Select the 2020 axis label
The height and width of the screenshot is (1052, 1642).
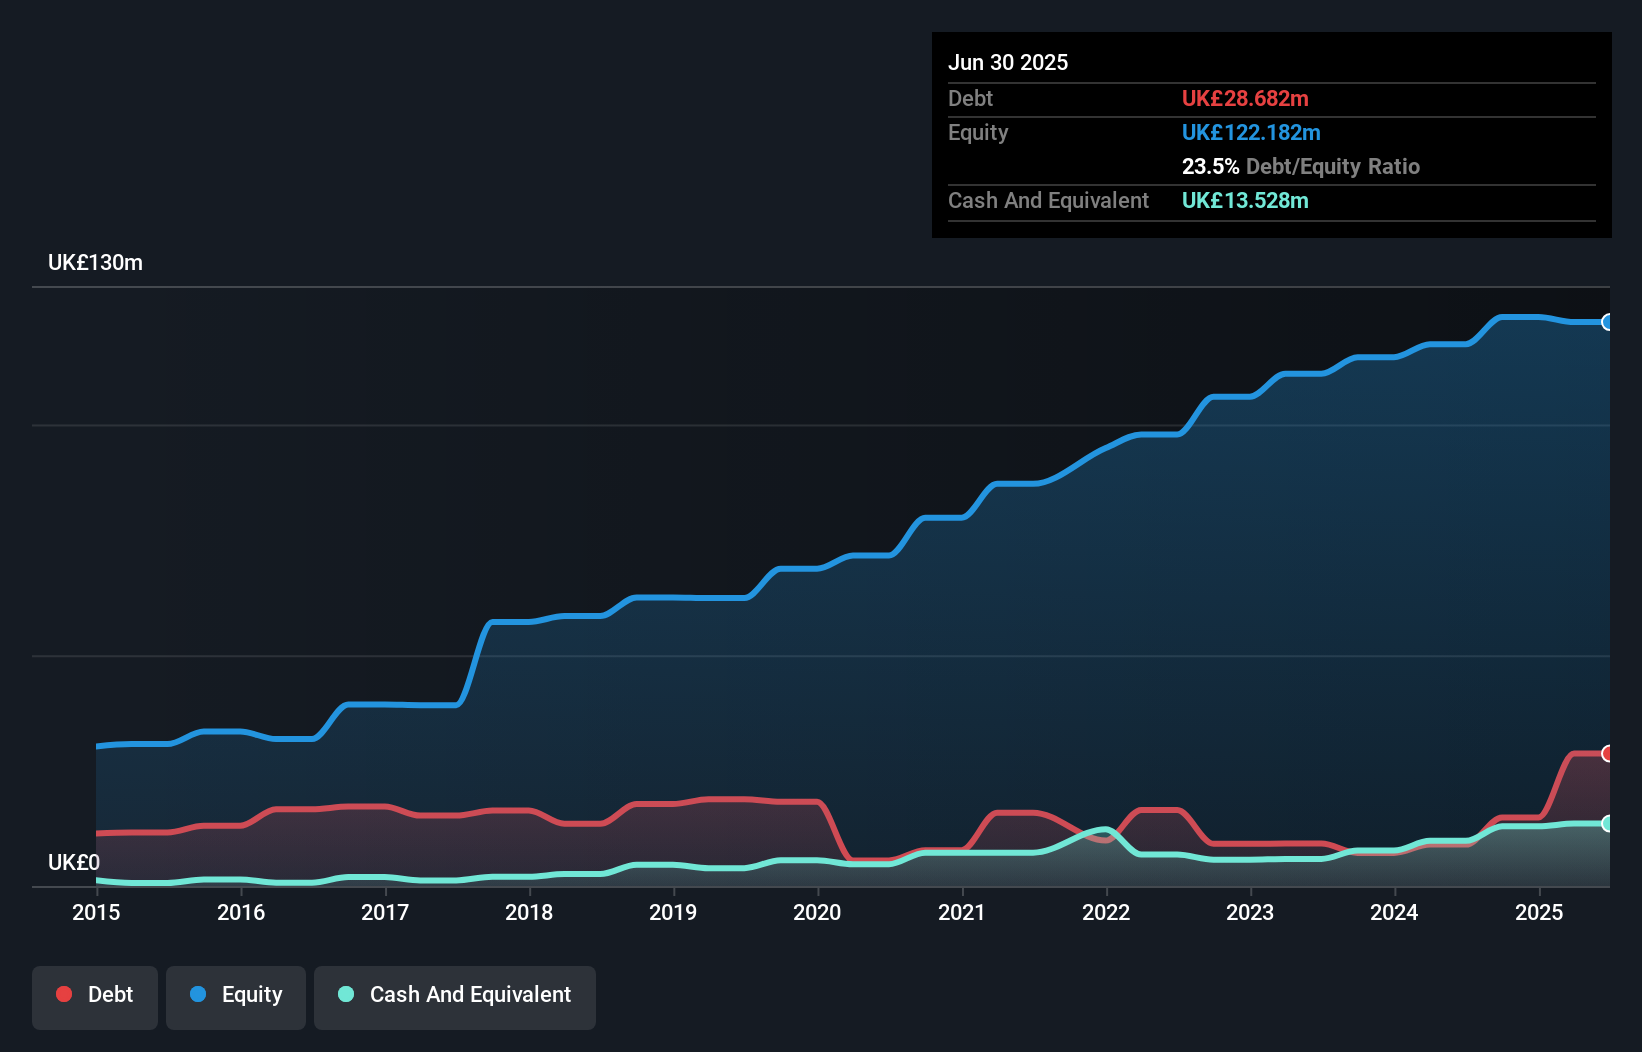(816, 912)
